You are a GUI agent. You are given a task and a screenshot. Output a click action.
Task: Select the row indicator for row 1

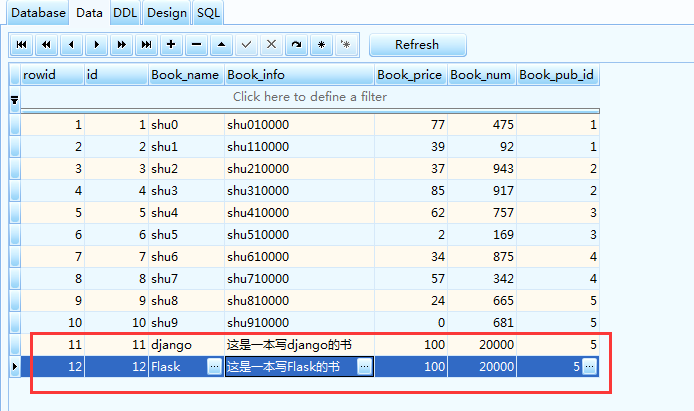pos(15,125)
